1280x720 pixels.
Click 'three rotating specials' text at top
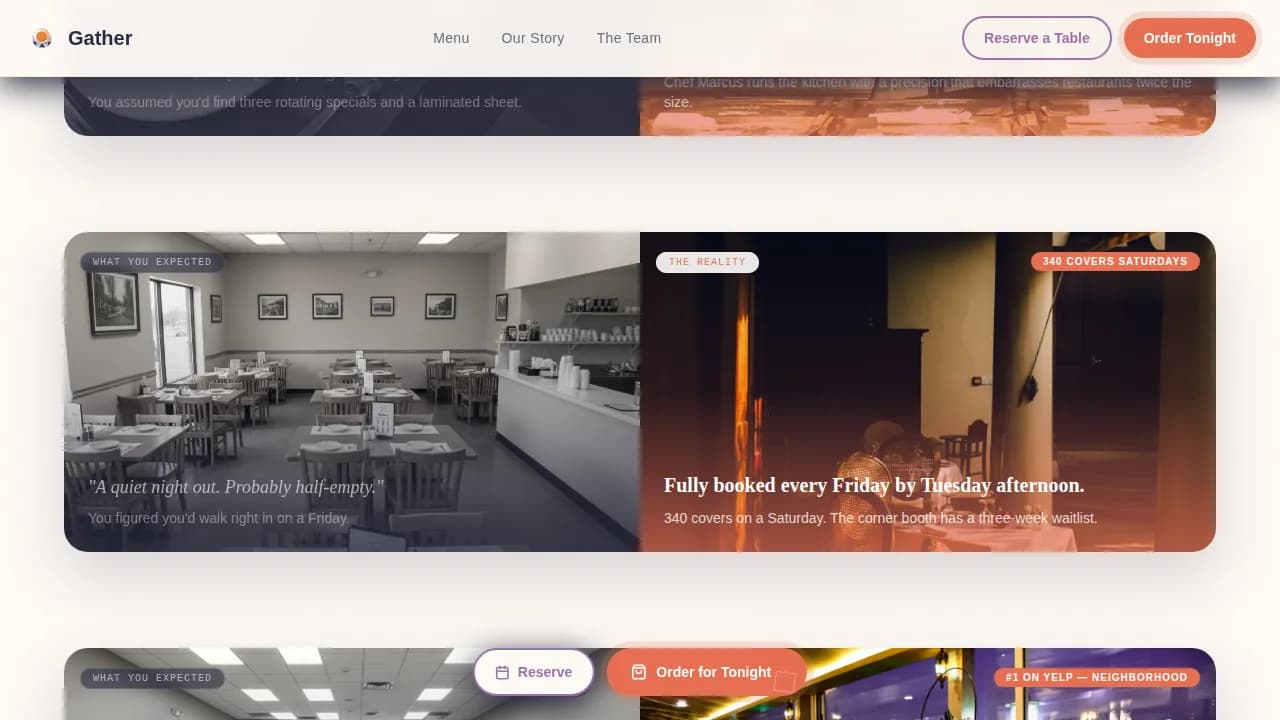[x=305, y=102]
